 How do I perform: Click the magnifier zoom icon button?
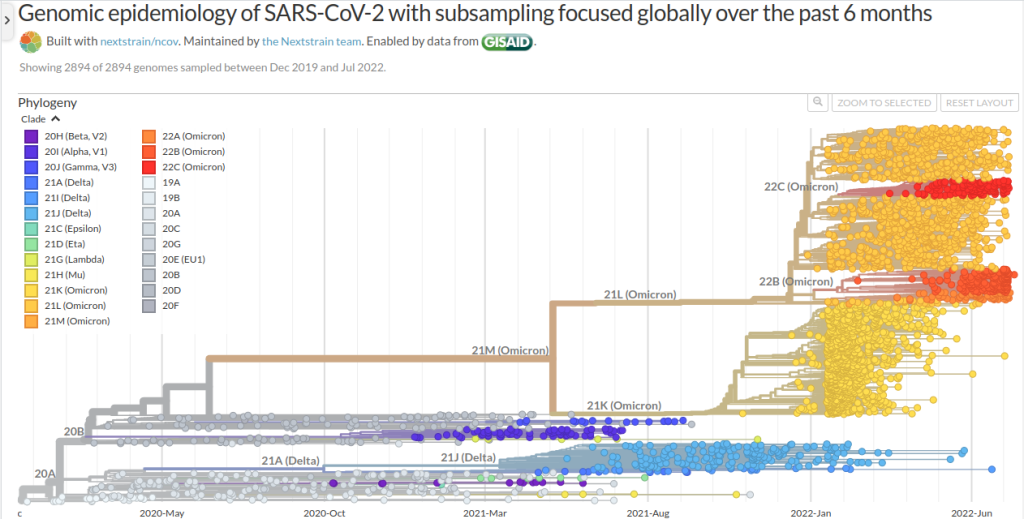[818, 102]
